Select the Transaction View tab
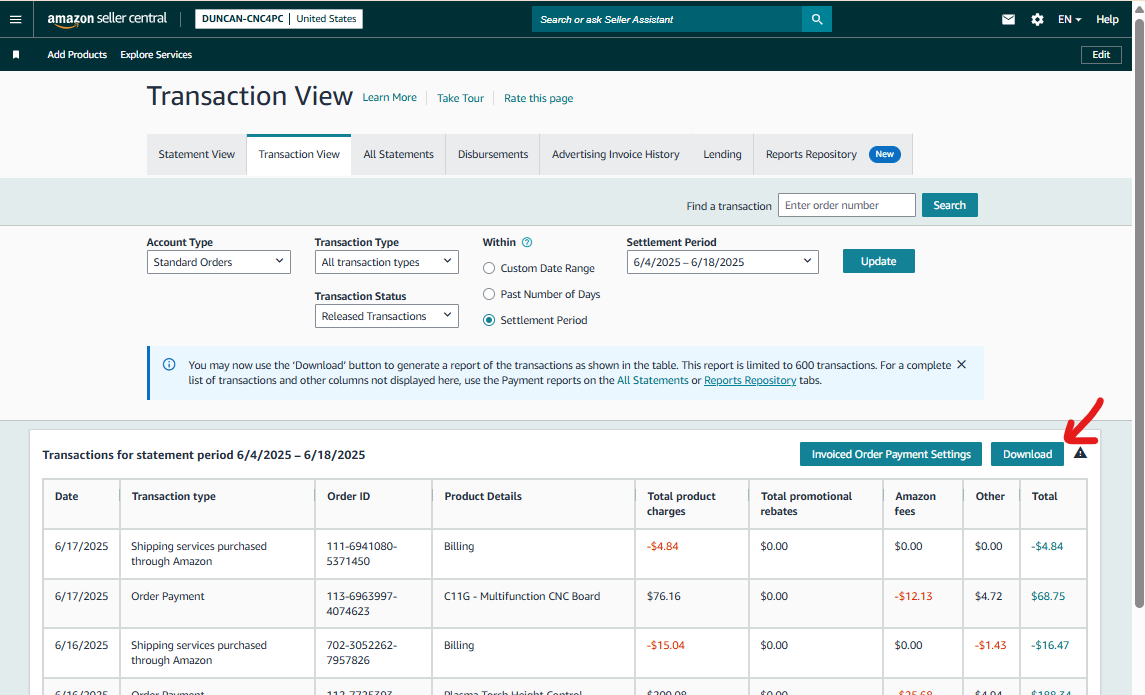This screenshot has height=695, width=1145. click(x=299, y=155)
